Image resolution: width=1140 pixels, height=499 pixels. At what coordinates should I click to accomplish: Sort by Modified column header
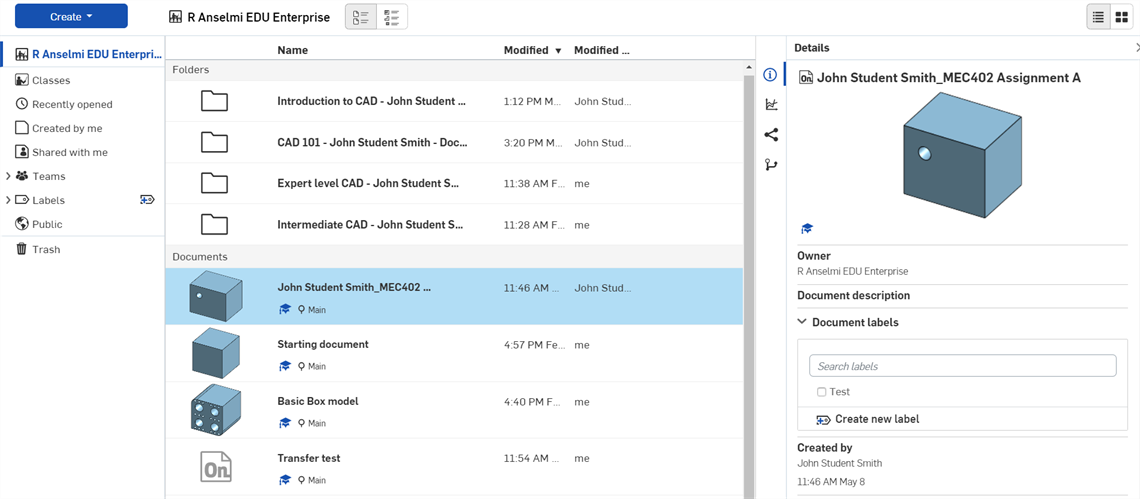coord(533,50)
